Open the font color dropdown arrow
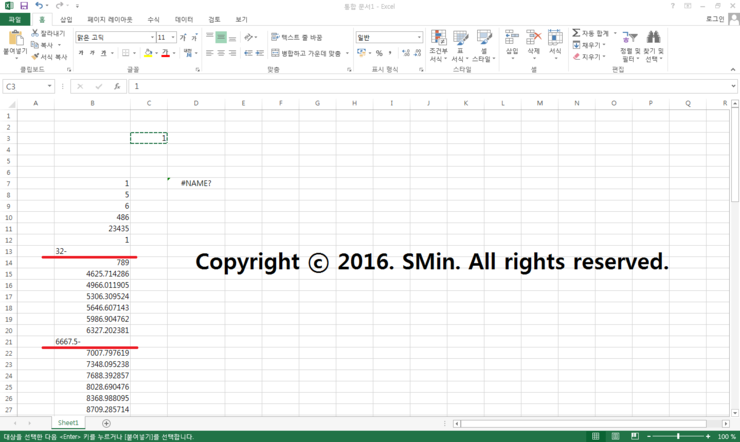 174,53
